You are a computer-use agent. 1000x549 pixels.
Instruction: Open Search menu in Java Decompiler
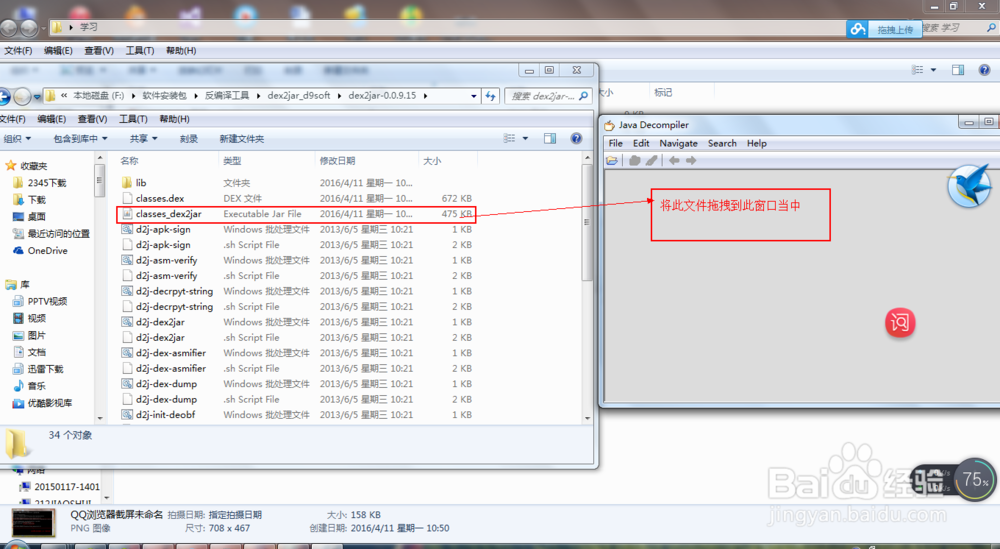[722, 143]
